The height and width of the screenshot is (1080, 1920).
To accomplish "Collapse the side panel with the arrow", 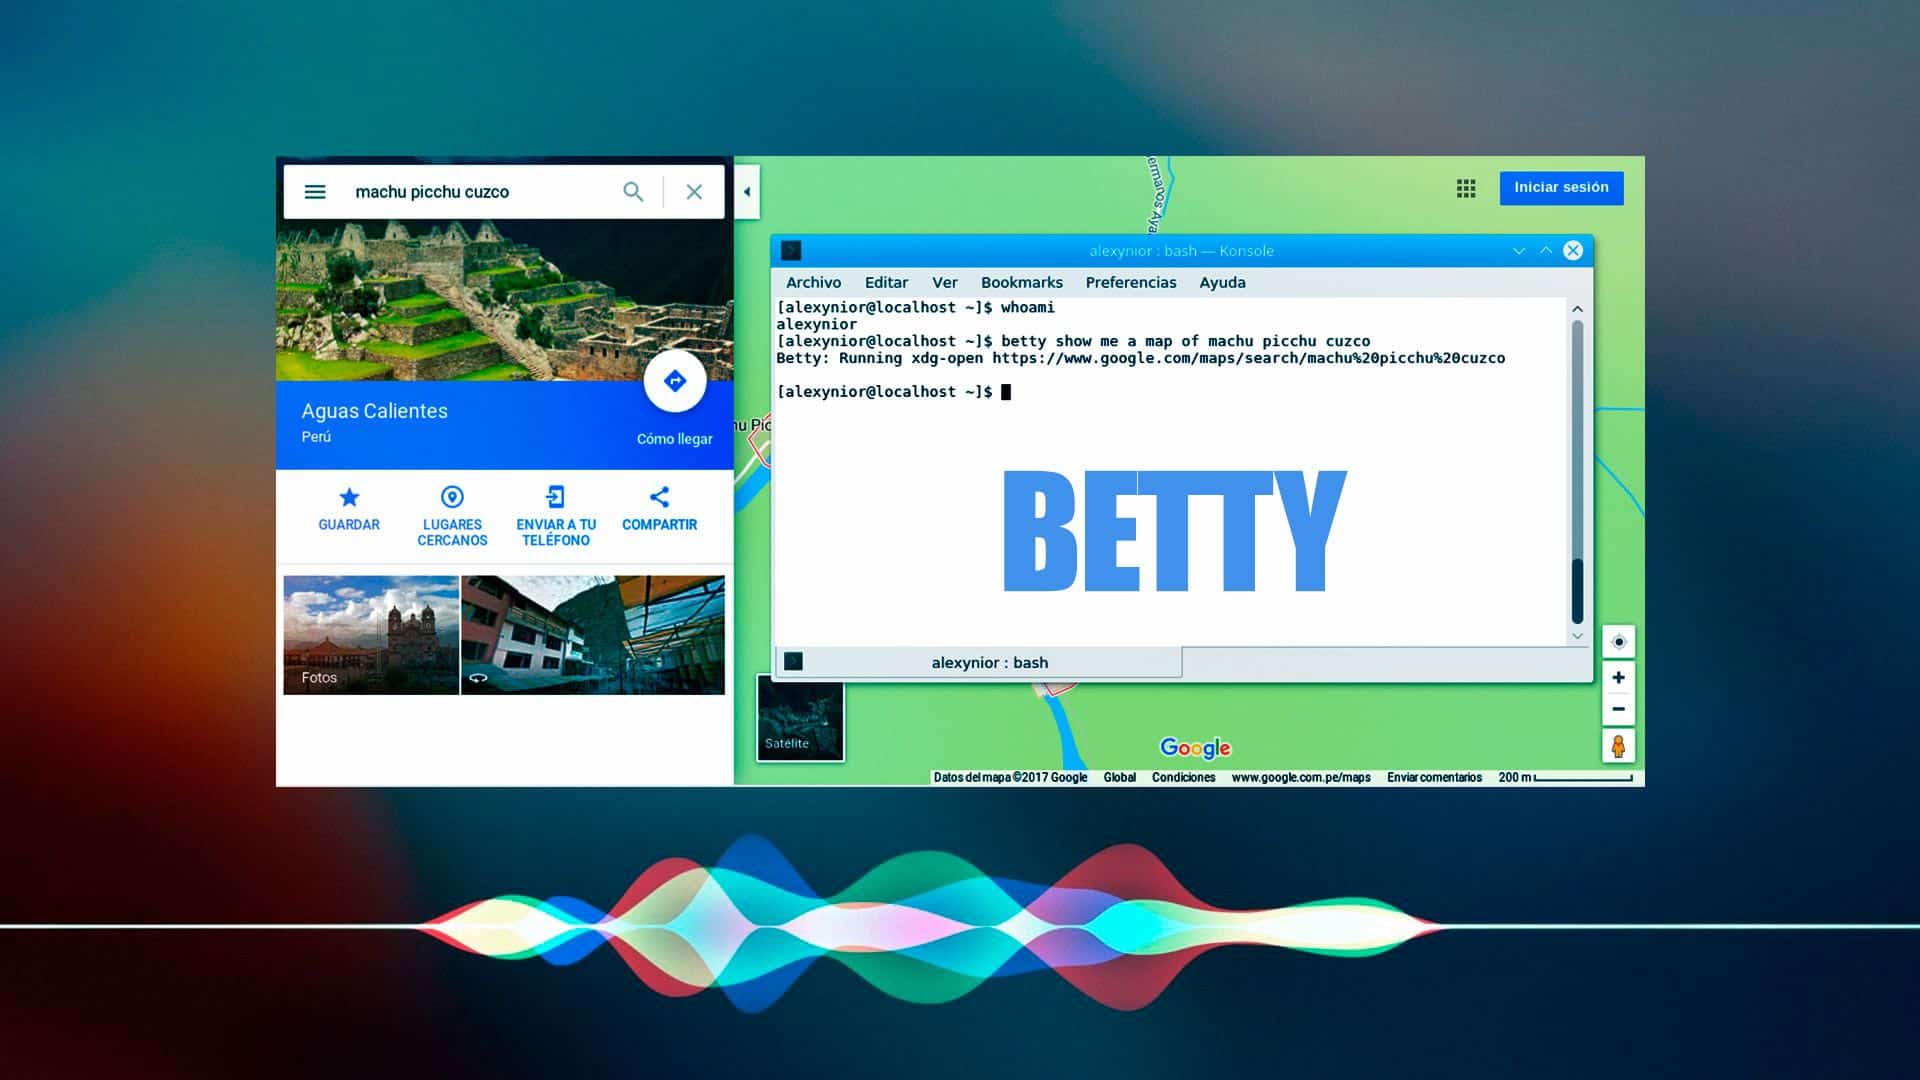I will coord(745,191).
